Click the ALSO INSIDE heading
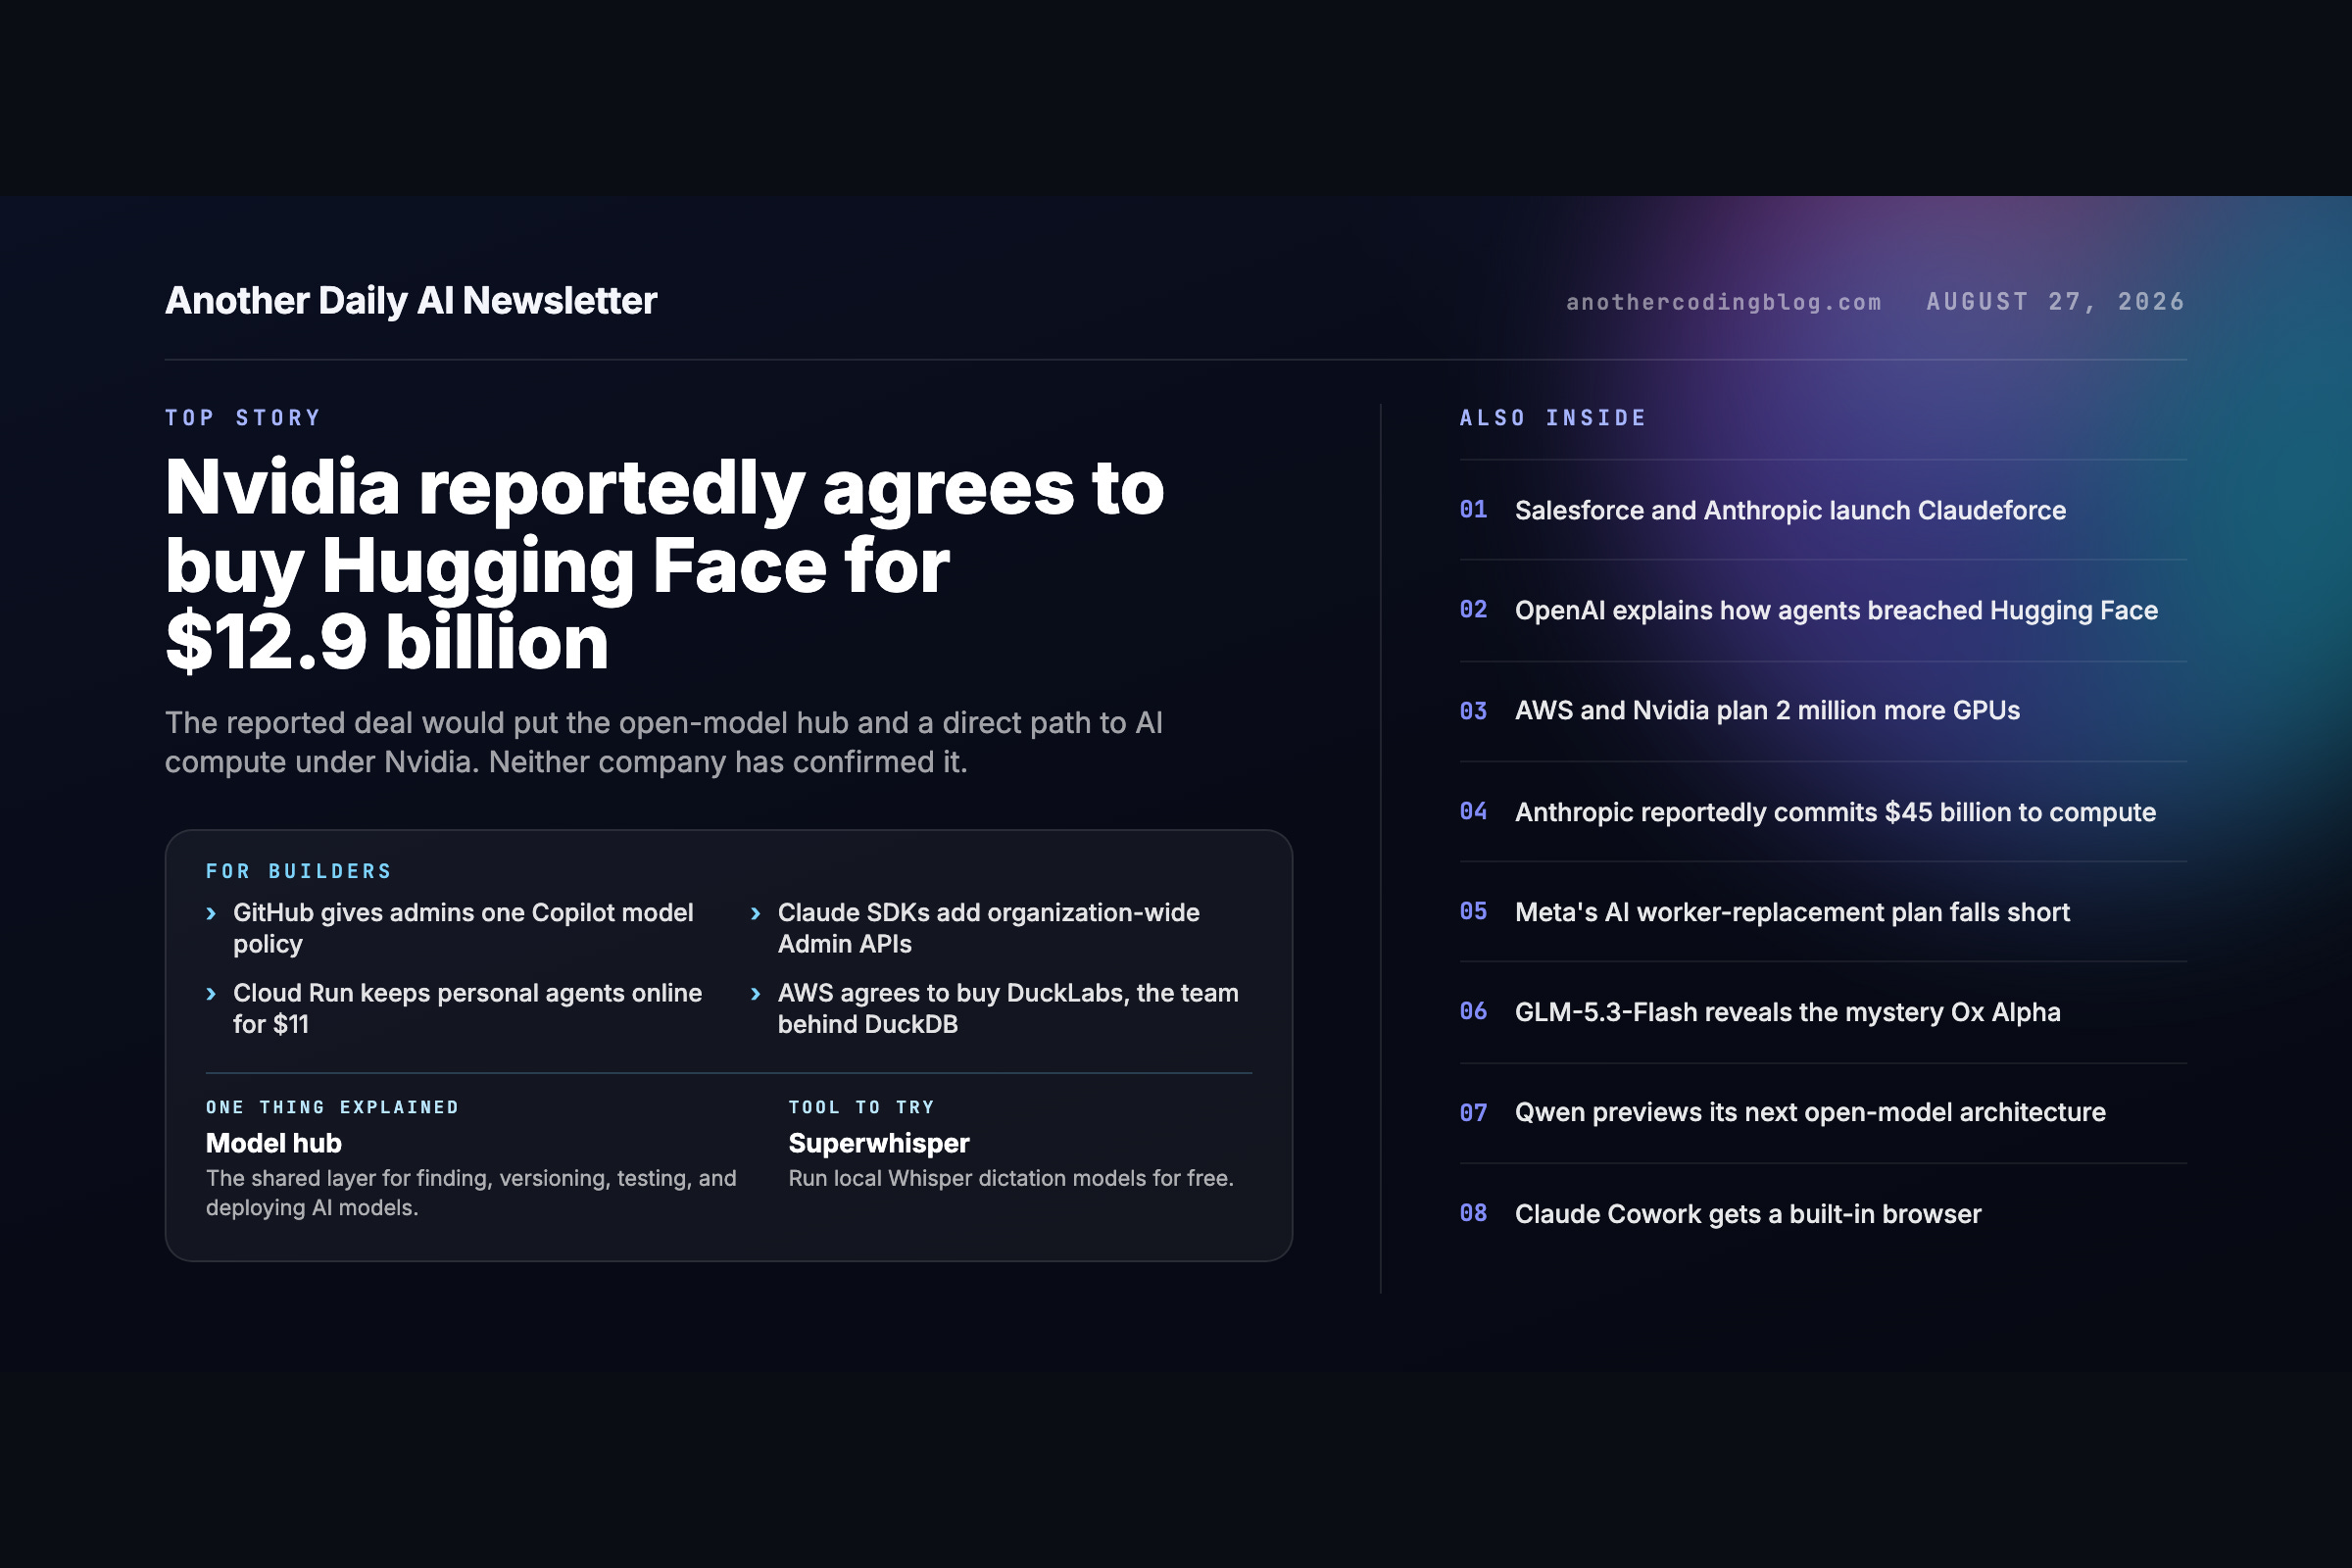2352x1568 pixels. [1553, 418]
